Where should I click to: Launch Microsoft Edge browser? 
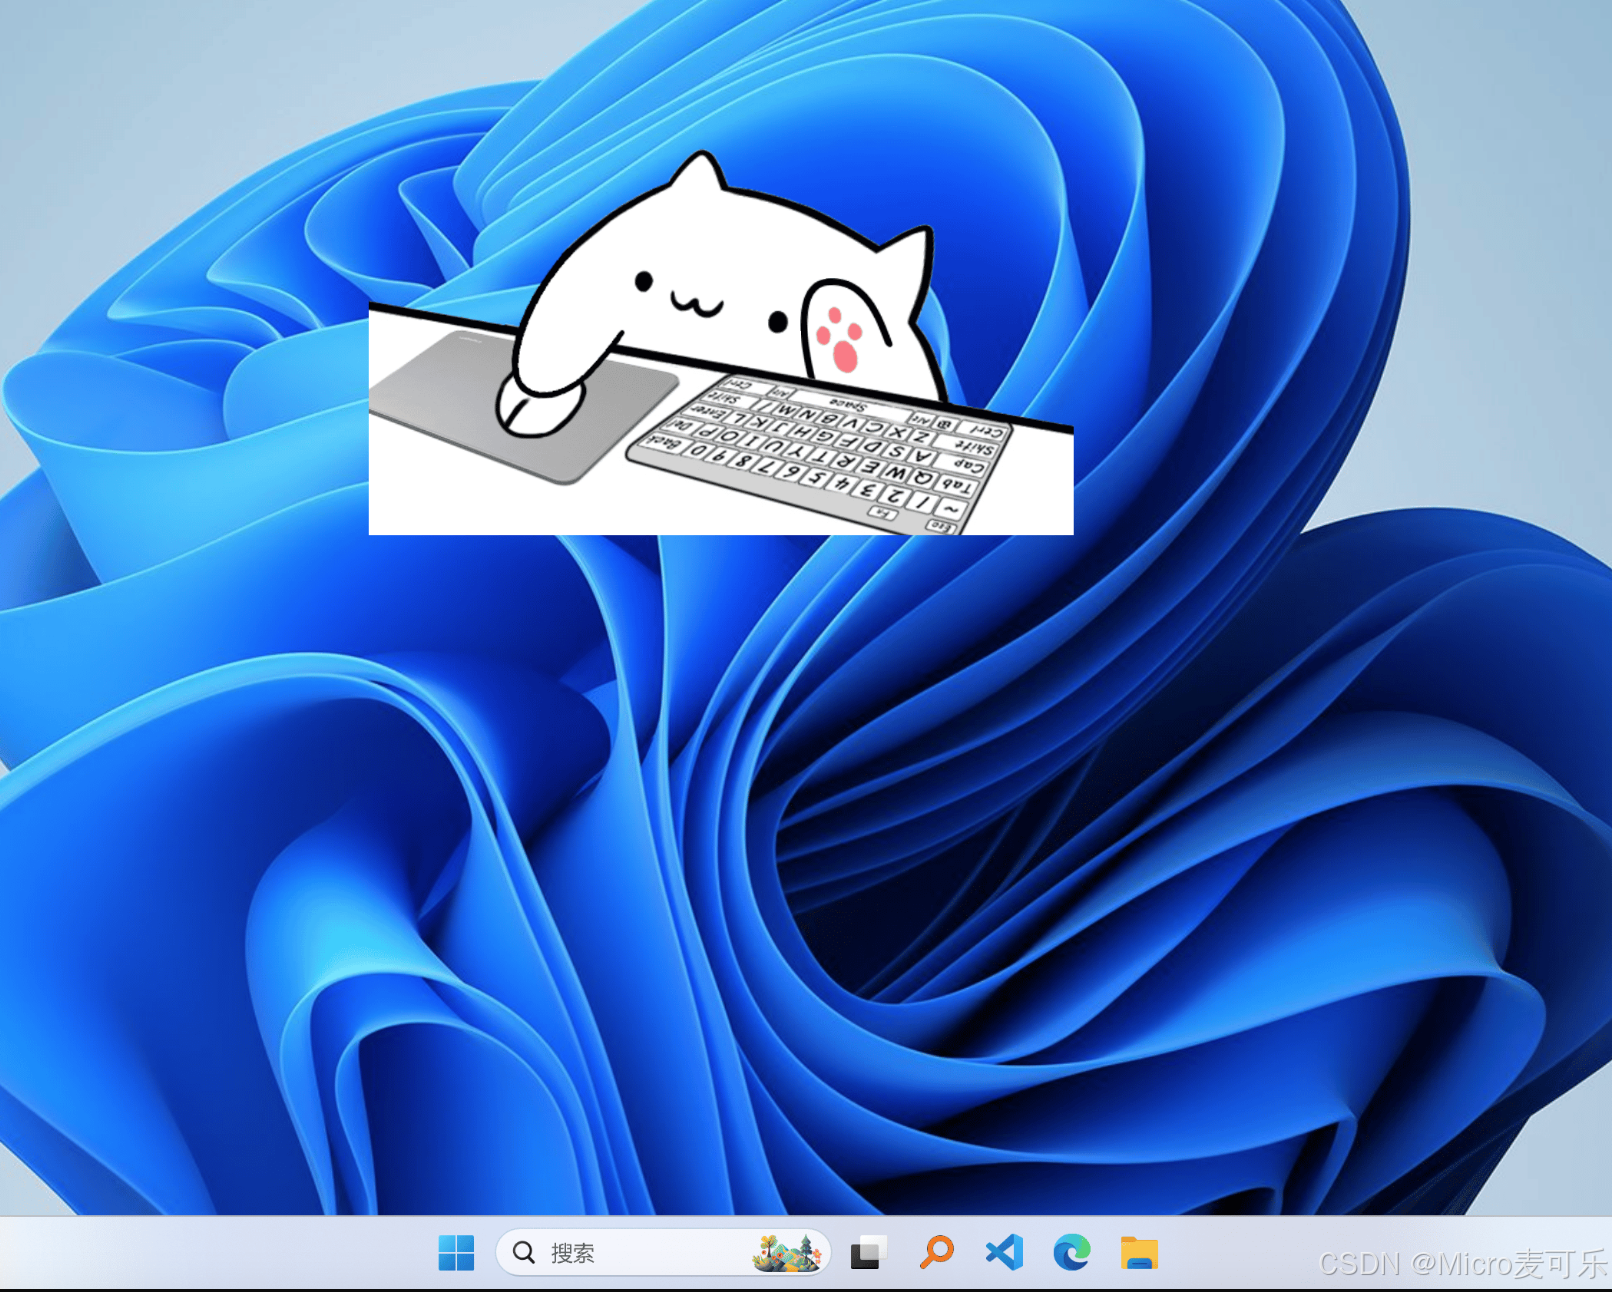click(x=1072, y=1252)
